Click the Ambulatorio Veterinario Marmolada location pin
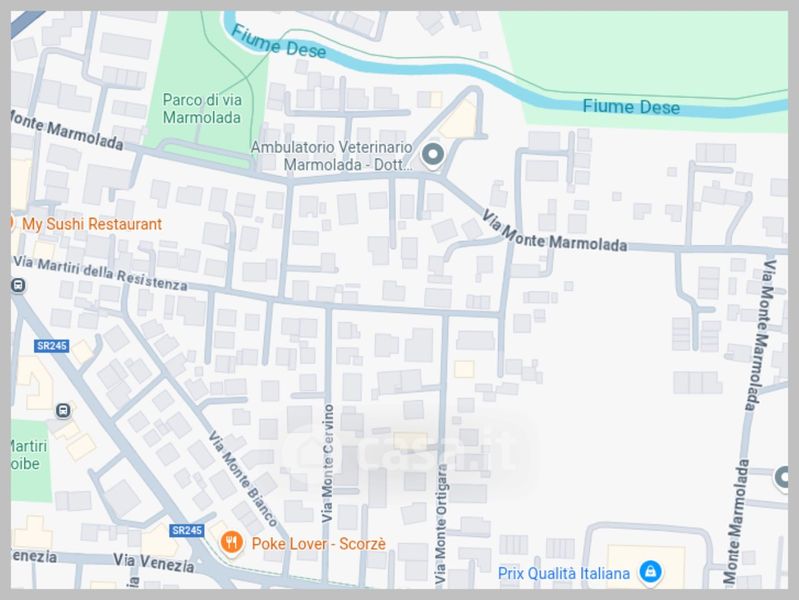The height and width of the screenshot is (600, 799). pyautogui.click(x=433, y=155)
